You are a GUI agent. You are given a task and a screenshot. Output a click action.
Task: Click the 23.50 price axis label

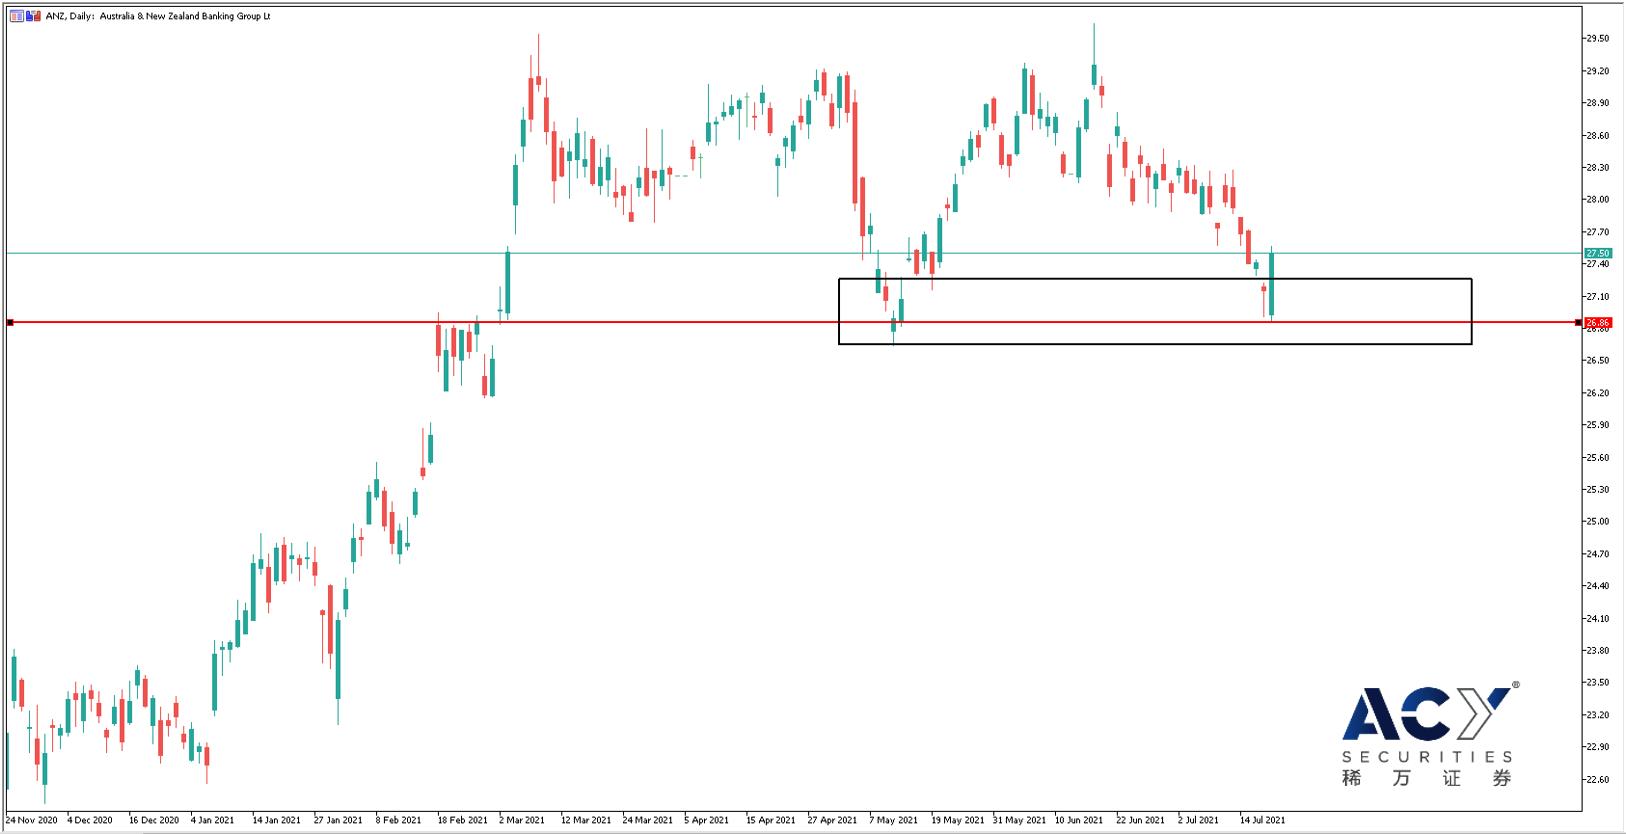[x=1597, y=682]
